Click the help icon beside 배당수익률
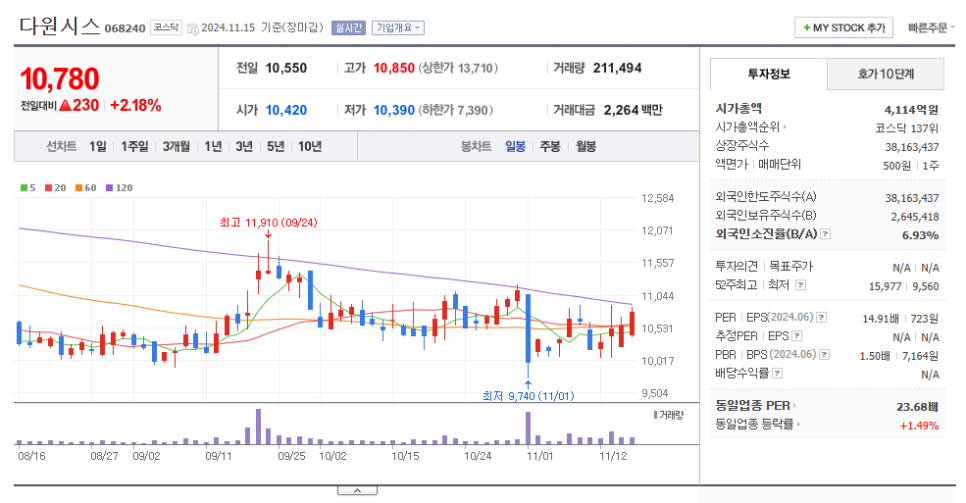This screenshot has width=966, height=503. [x=777, y=373]
